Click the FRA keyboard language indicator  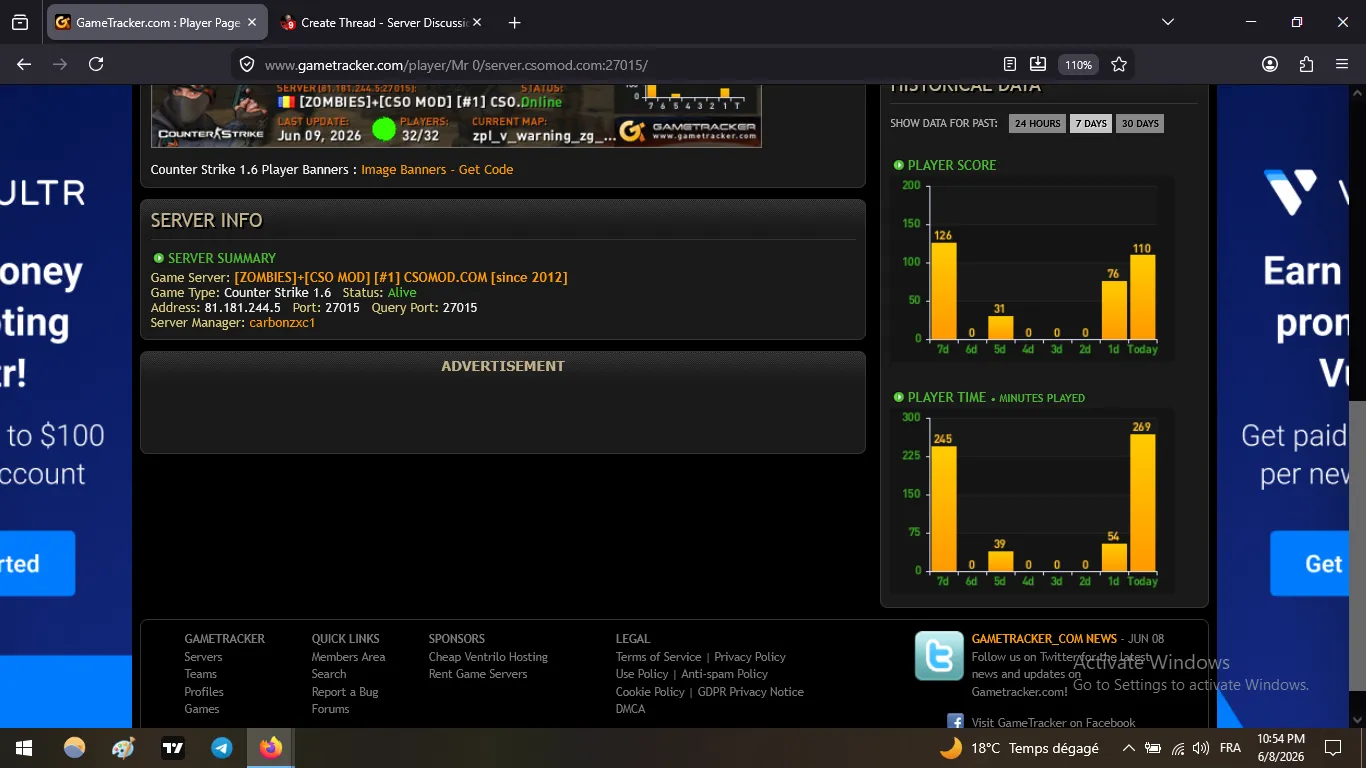(x=1231, y=748)
